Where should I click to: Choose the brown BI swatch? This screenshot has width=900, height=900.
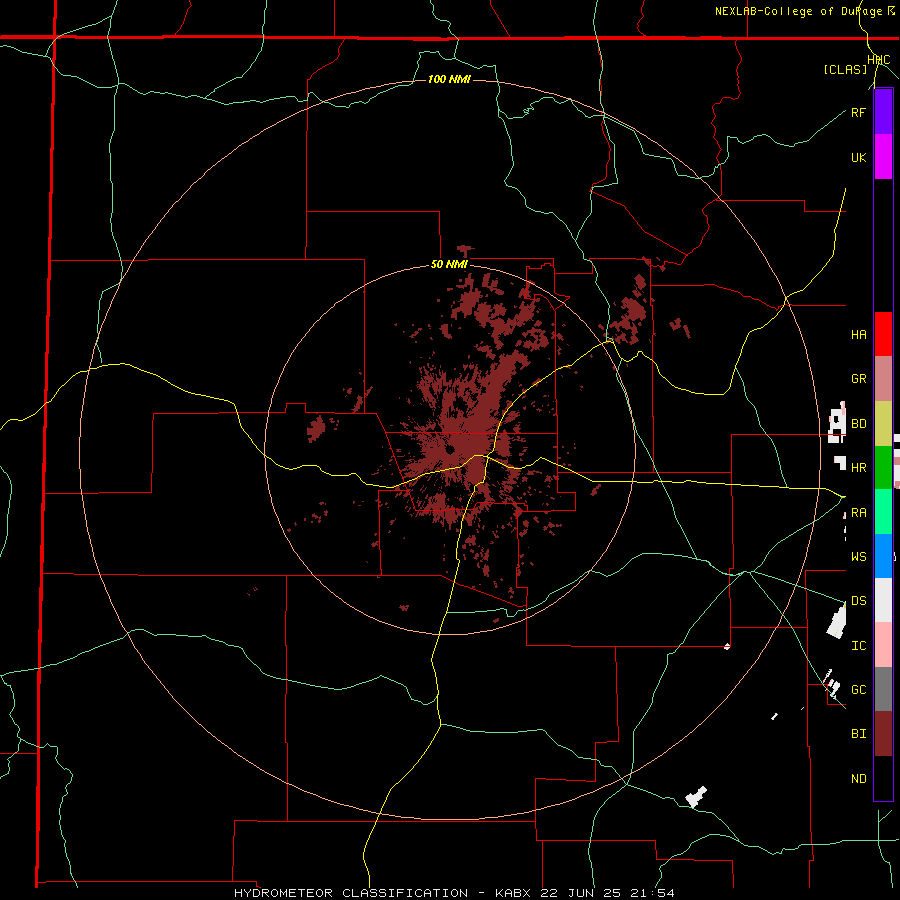(883, 734)
